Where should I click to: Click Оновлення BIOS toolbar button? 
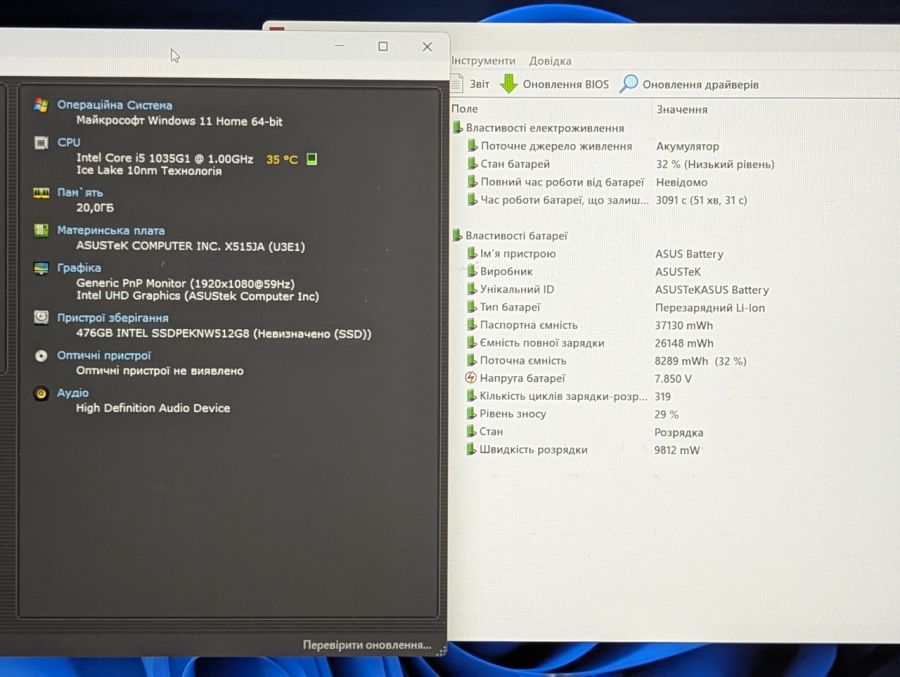[554, 84]
